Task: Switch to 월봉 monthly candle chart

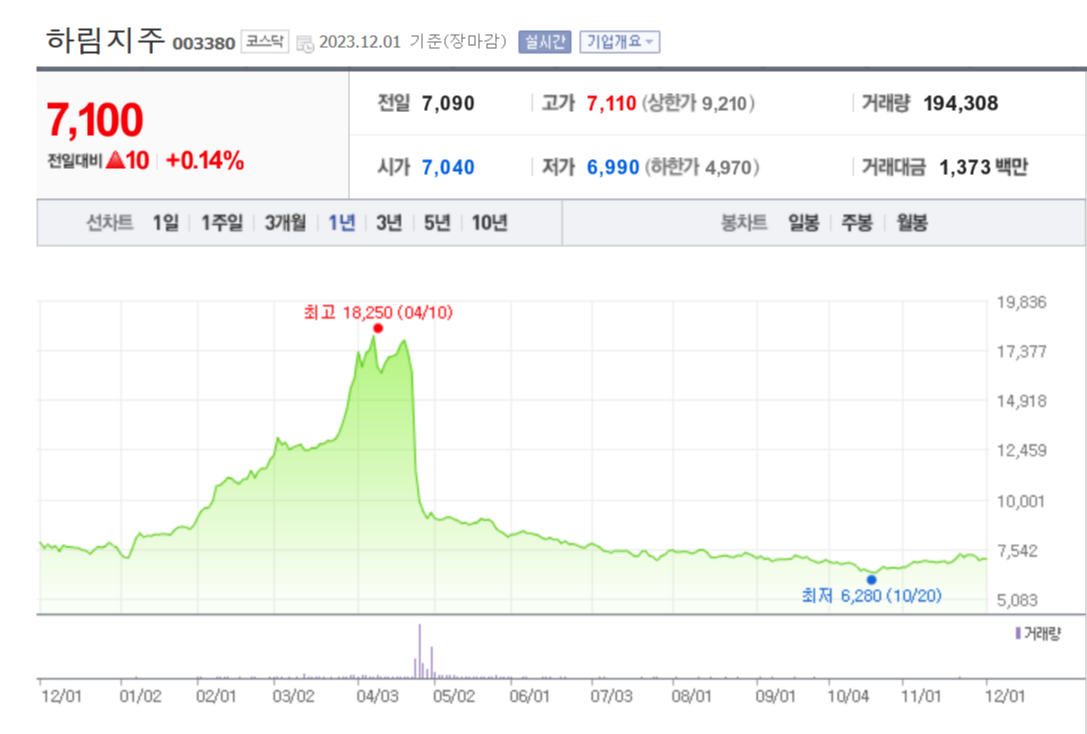Action: [x=912, y=222]
